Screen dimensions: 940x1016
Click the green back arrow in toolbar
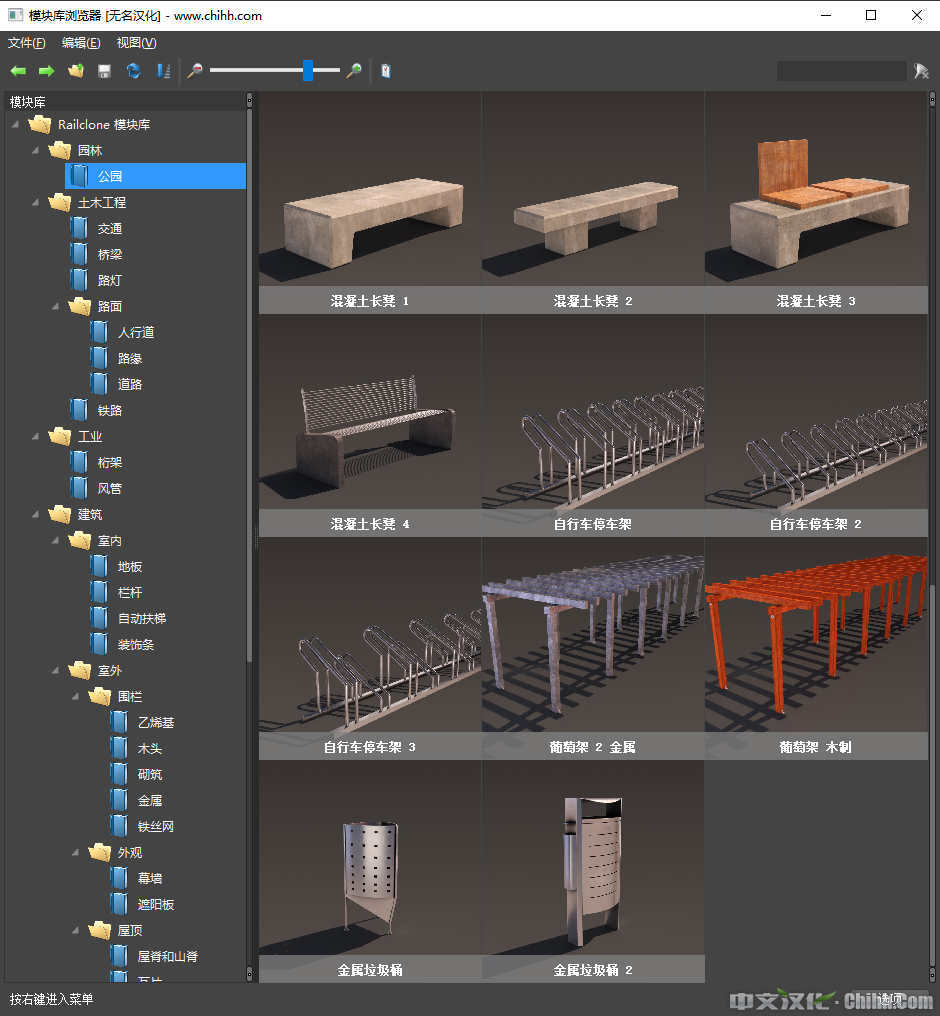tap(18, 71)
